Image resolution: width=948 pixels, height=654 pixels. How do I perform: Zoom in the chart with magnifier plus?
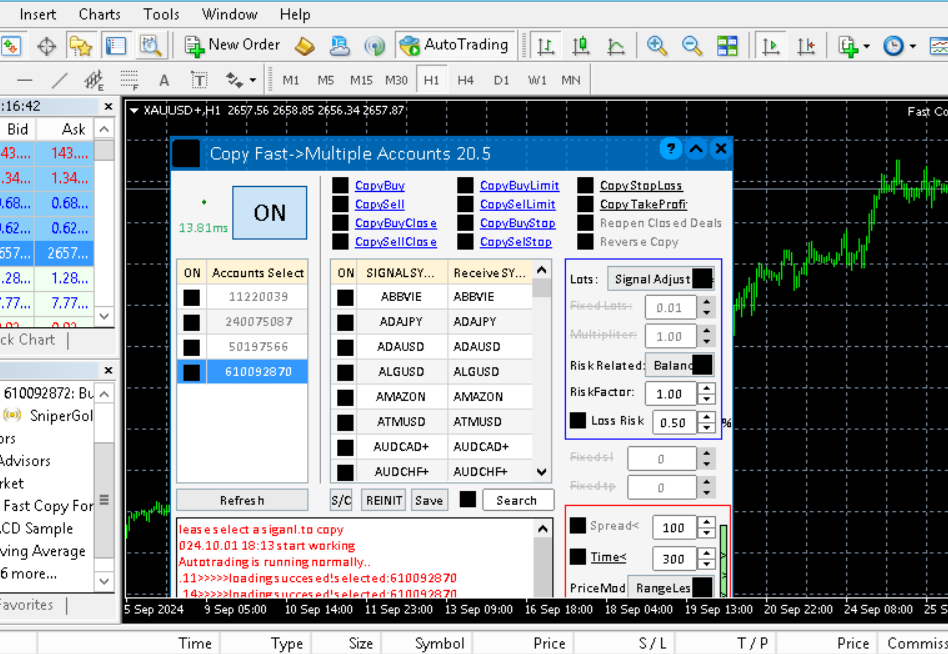point(657,46)
